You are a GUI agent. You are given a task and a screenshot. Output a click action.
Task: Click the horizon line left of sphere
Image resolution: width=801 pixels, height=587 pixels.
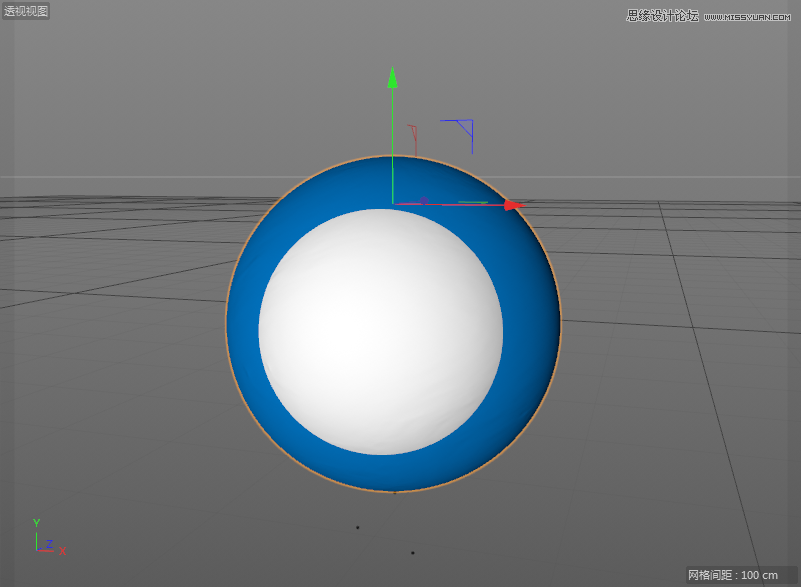[x=120, y=177]
